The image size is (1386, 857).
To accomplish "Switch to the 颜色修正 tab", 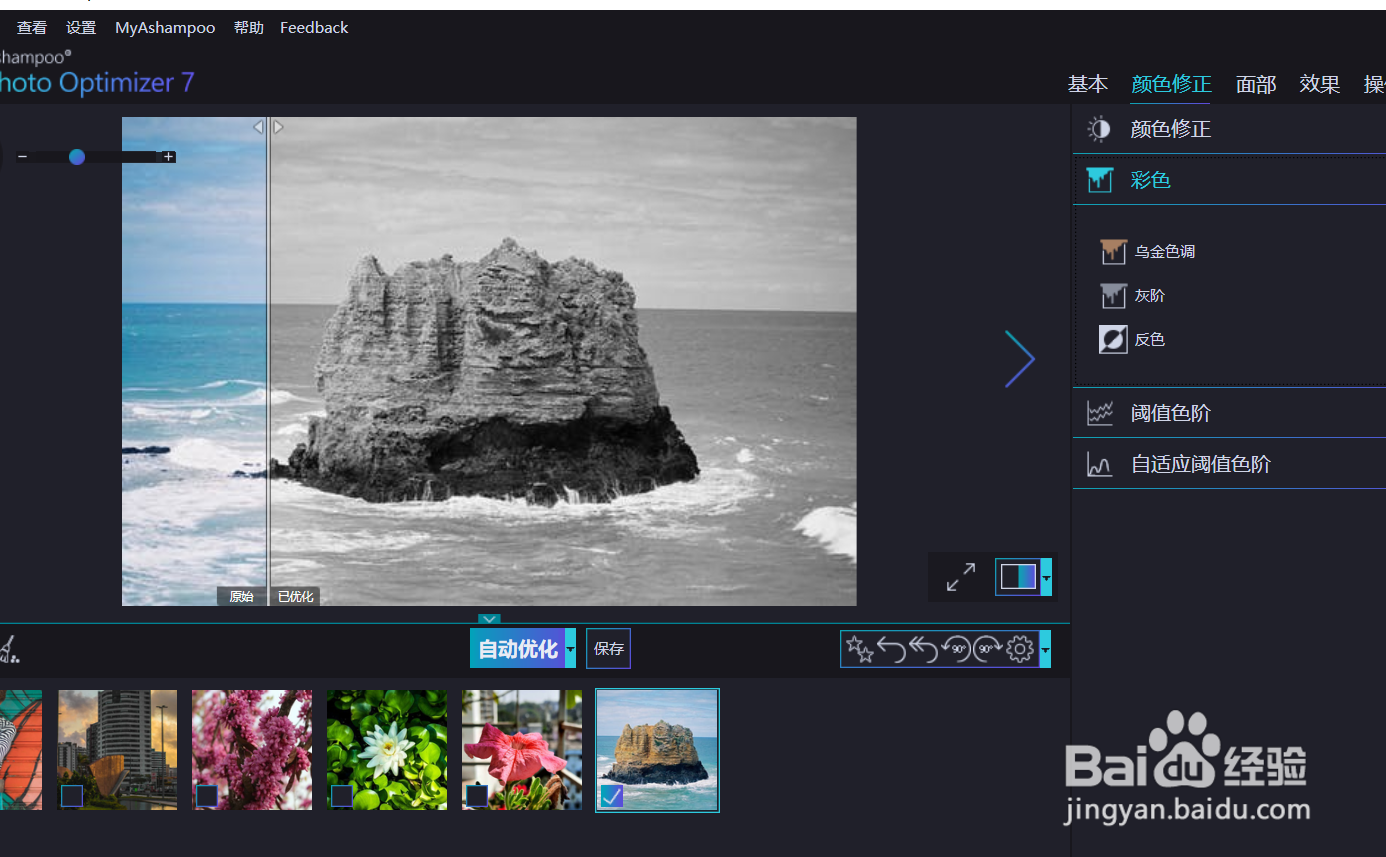I will coord(1171,84).
